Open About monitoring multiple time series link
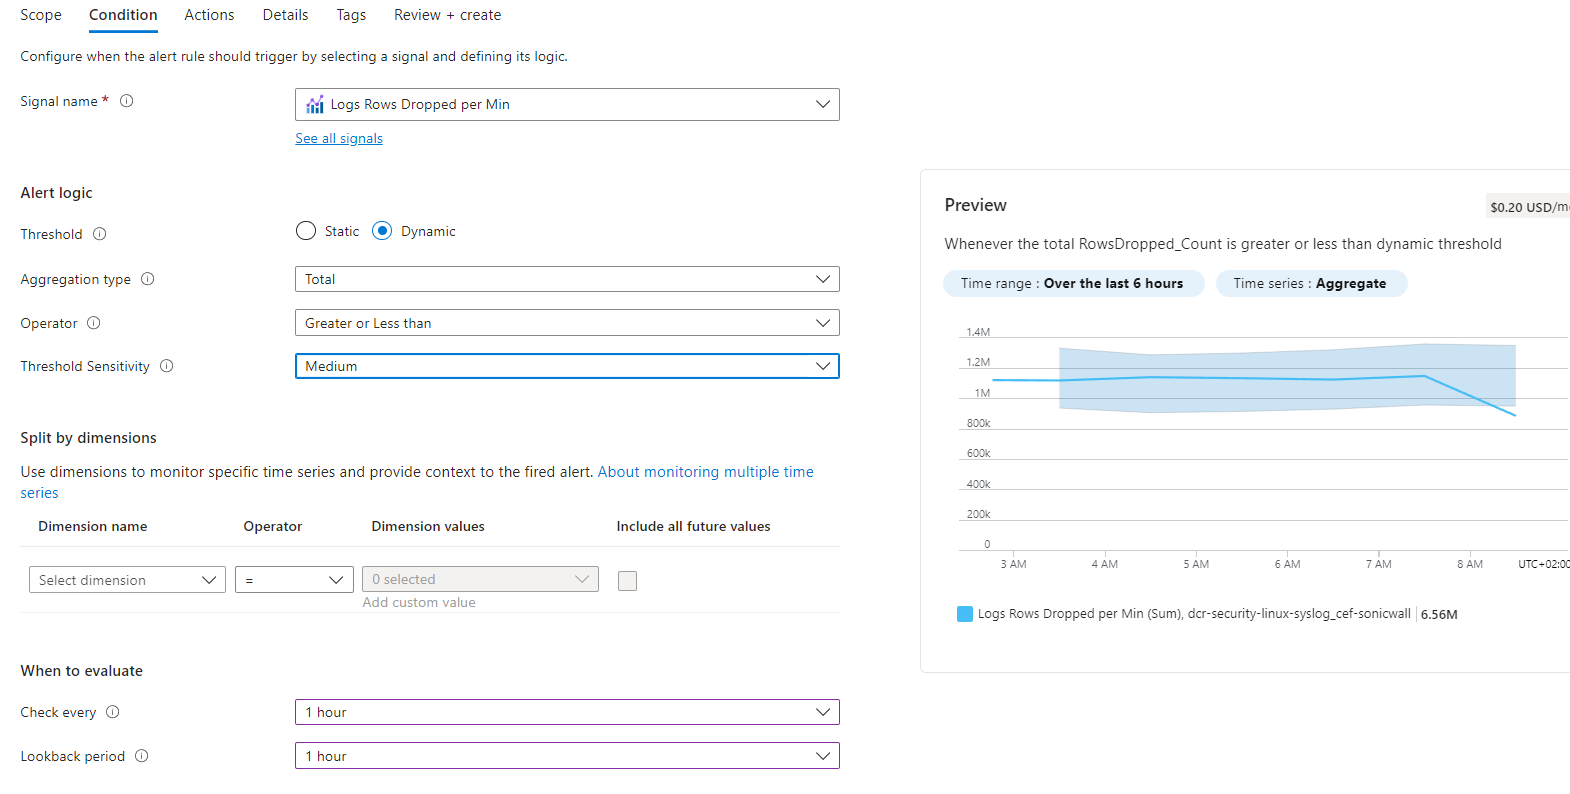1570x794 pixels. [x=705, y=472]
